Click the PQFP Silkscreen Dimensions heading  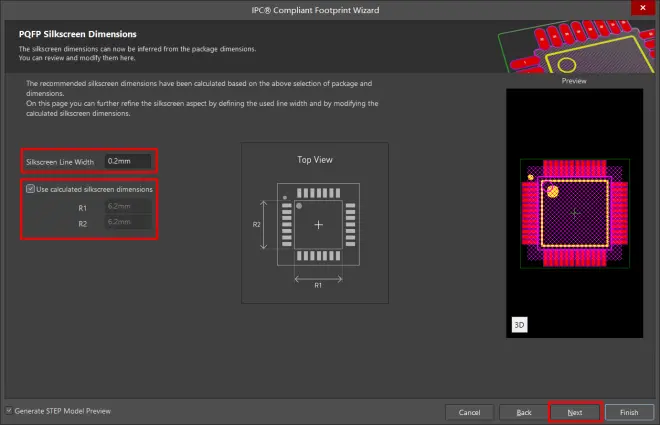(77, 34)
